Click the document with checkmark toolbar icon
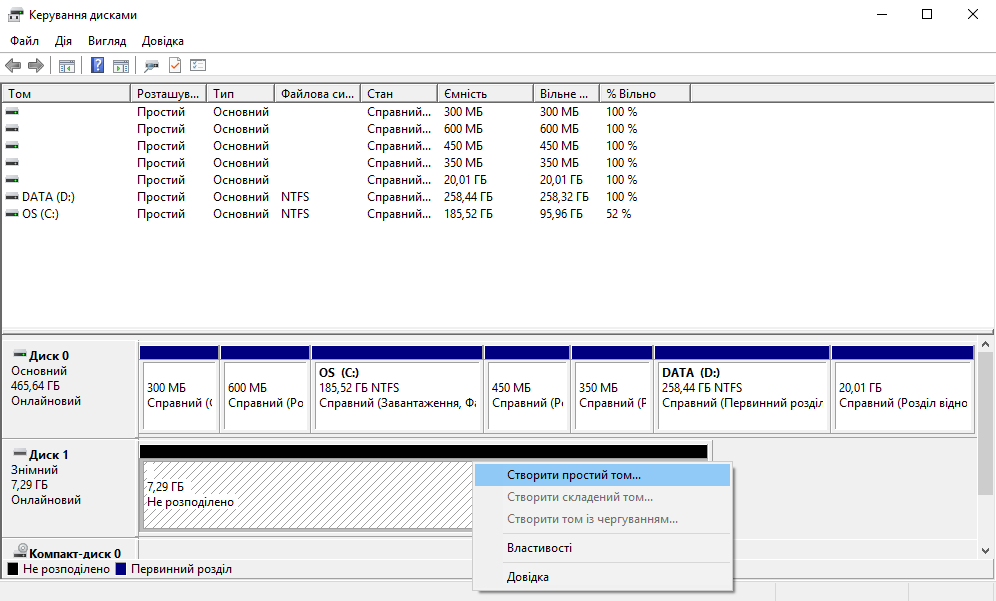Image resolution: width=996 pixels, height=601 pixels. [x=175, y=66]
